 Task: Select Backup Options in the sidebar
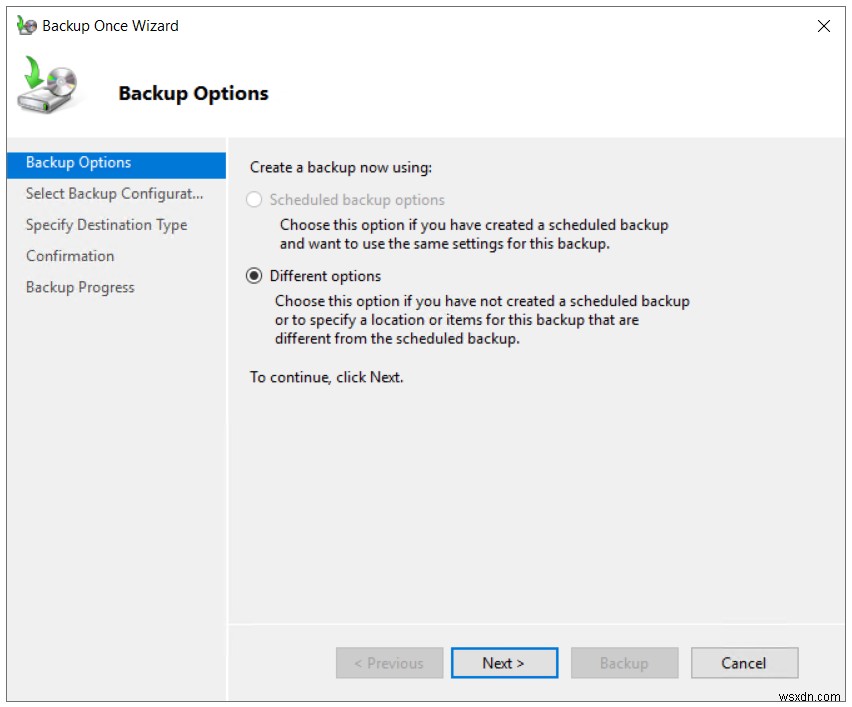click(x=77, y=162)
